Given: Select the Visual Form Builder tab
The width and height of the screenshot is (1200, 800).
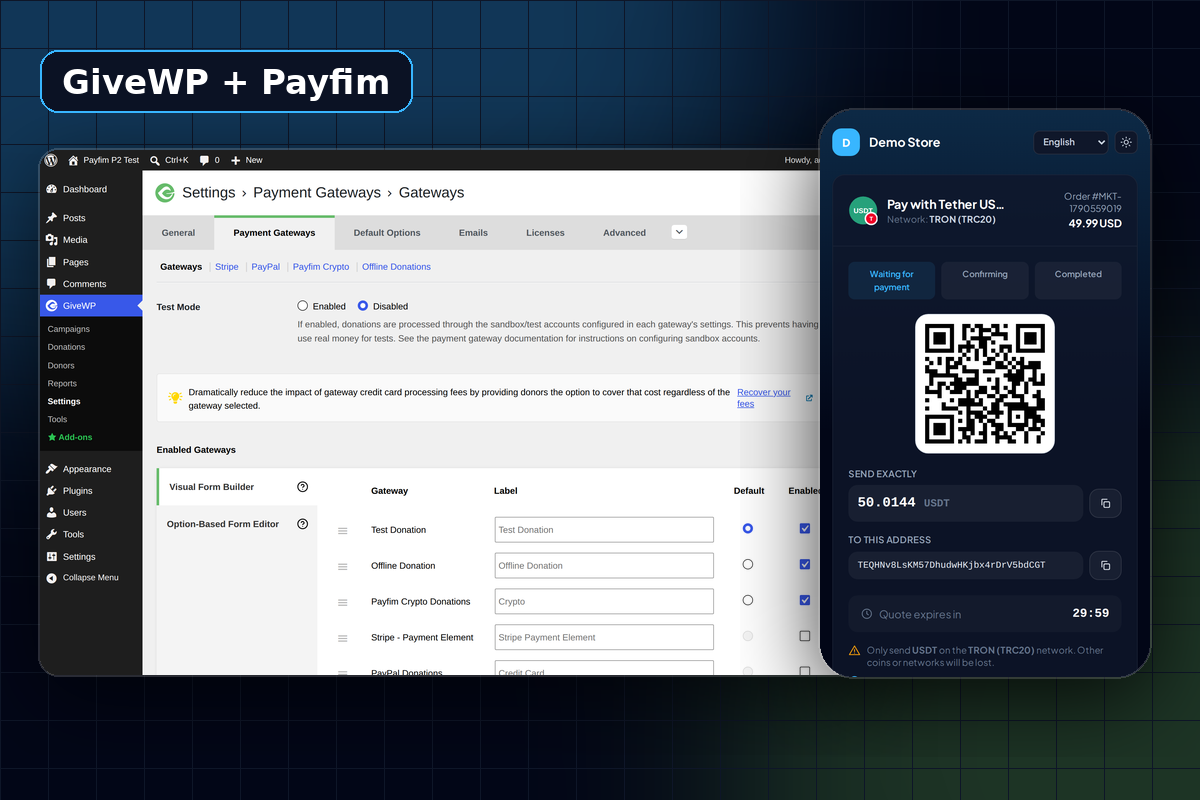Looking at the screenshot, I should (x=236, y=487).
